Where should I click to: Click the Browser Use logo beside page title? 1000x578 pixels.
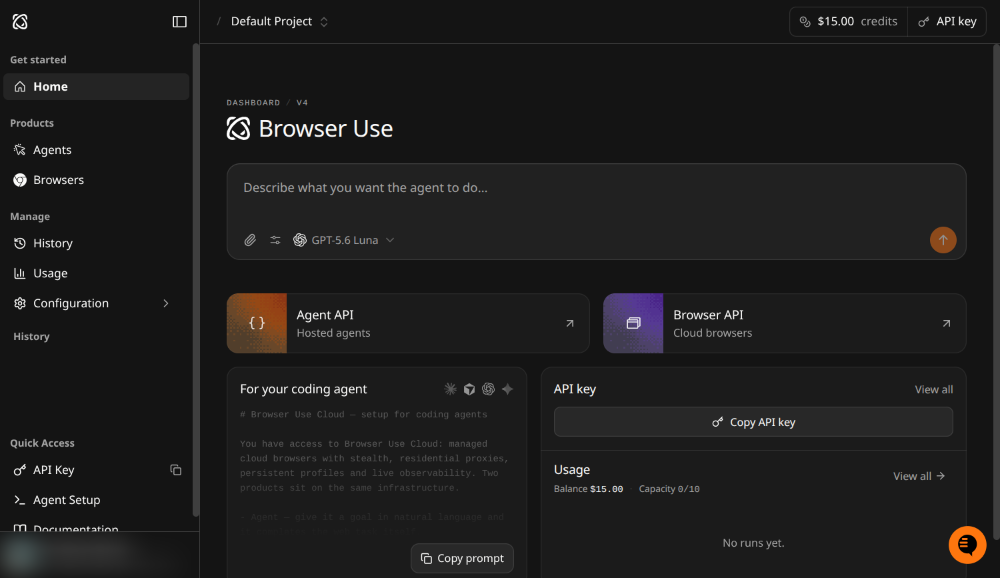[239, 129]
